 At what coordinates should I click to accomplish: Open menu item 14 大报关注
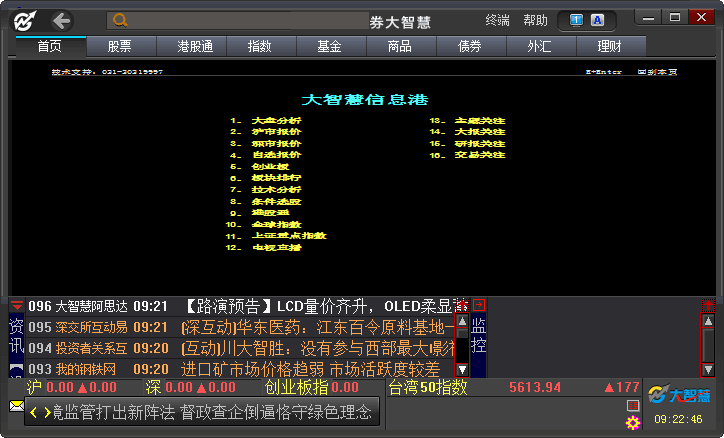(x=467, y=132)
